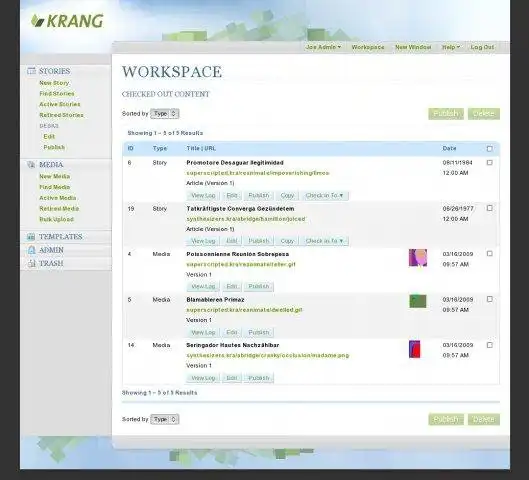Click View Log for Promotore Desaguar story
529x480 pixels.
point(203,196)
